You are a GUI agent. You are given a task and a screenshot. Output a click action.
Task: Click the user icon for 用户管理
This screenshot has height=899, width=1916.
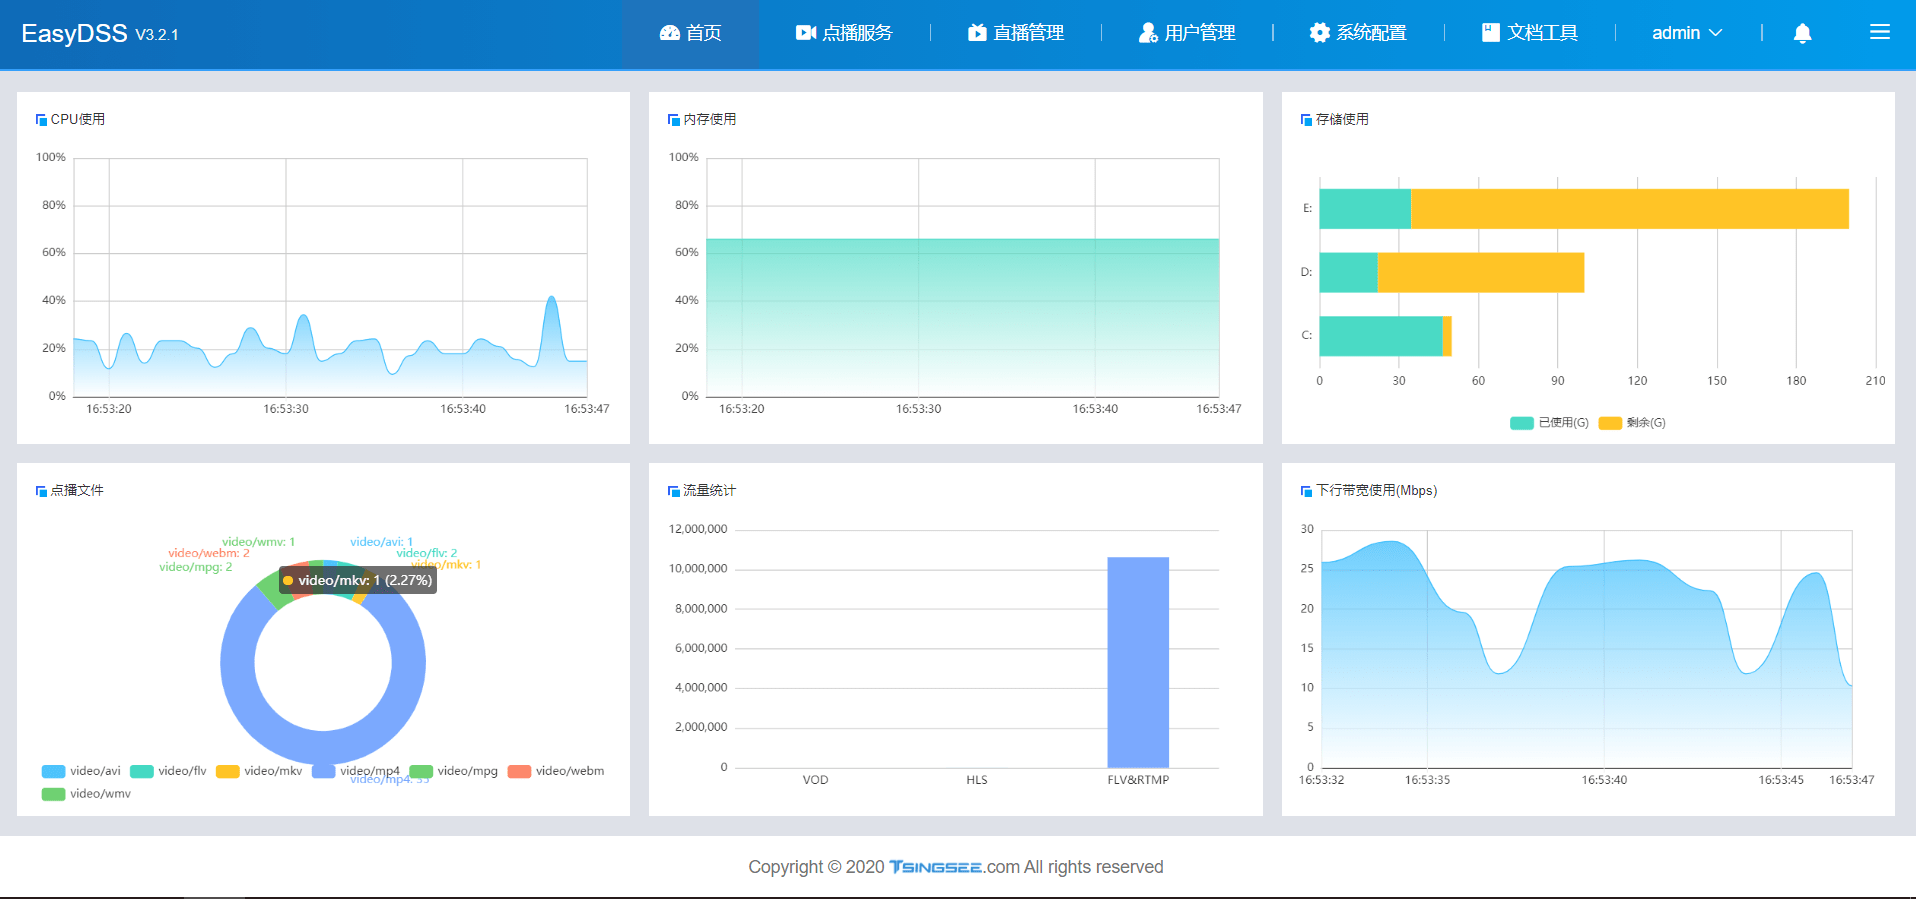[1148, 33]
